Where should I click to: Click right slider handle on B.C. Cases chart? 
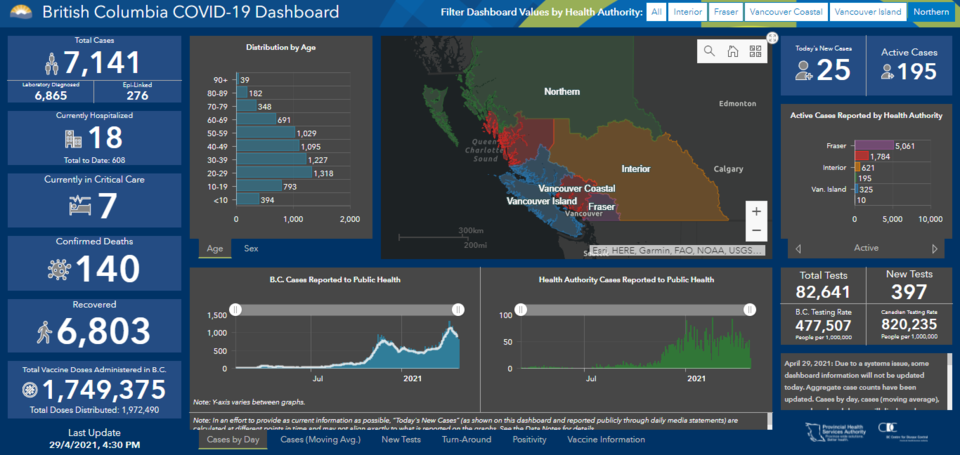click(x=459, y=310)
